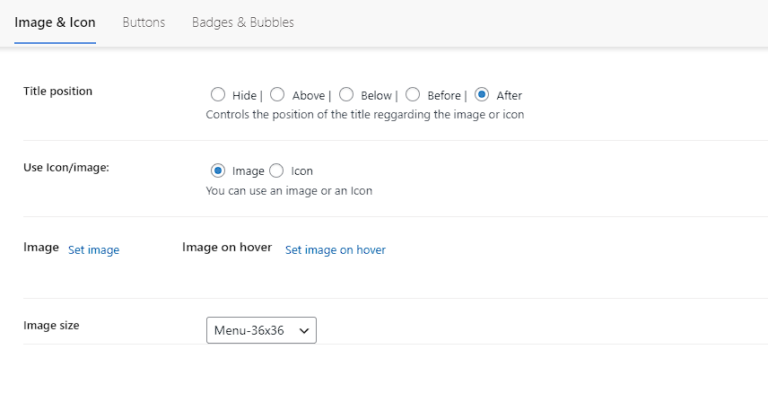Pick Before as title position
The image size is (768, 393).
[x=412, y=94]
